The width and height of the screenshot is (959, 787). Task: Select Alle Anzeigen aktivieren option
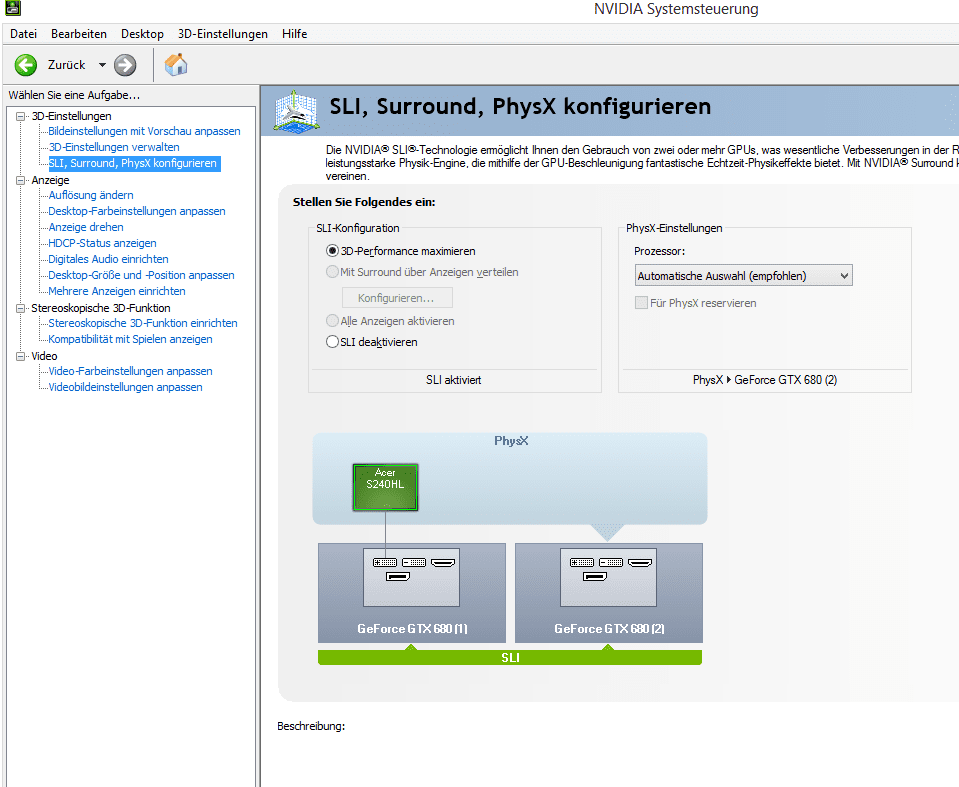point(332,320)
